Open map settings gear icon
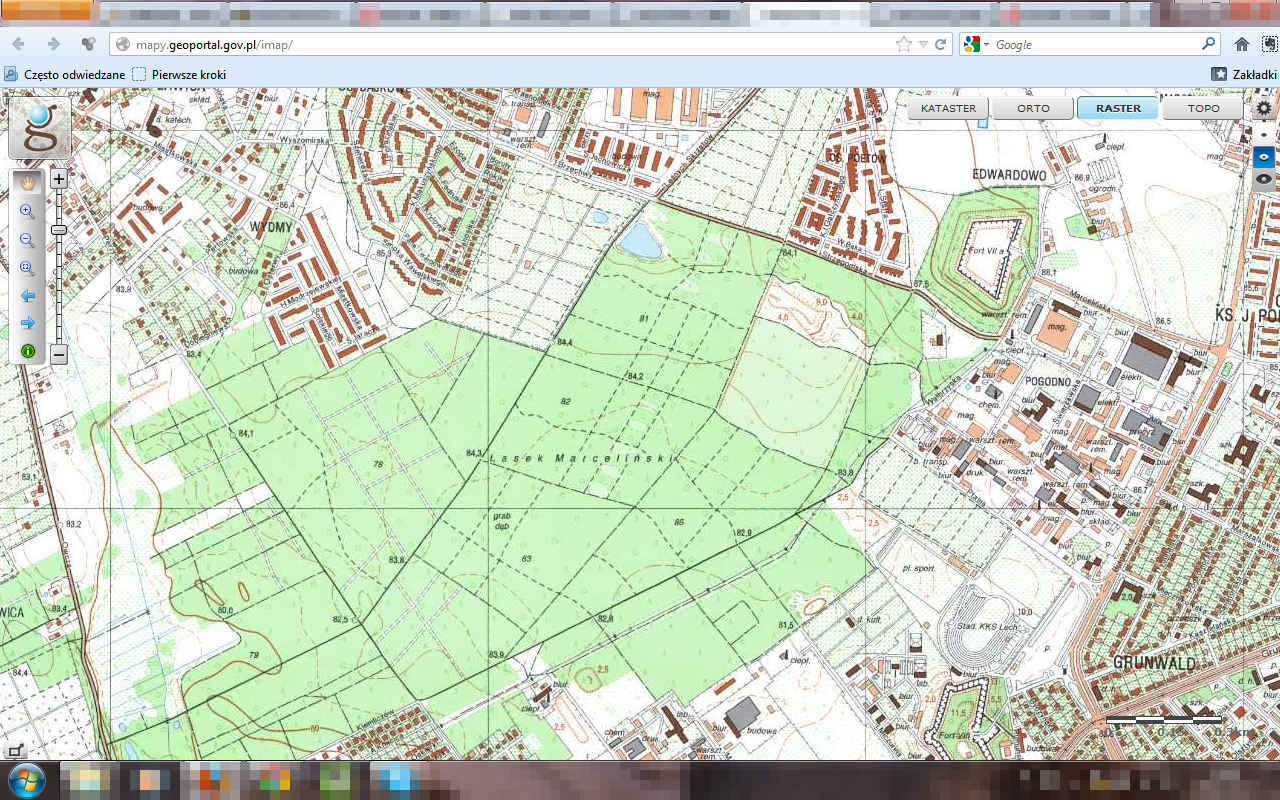 pyautogui.click(x=1264, y=108)
